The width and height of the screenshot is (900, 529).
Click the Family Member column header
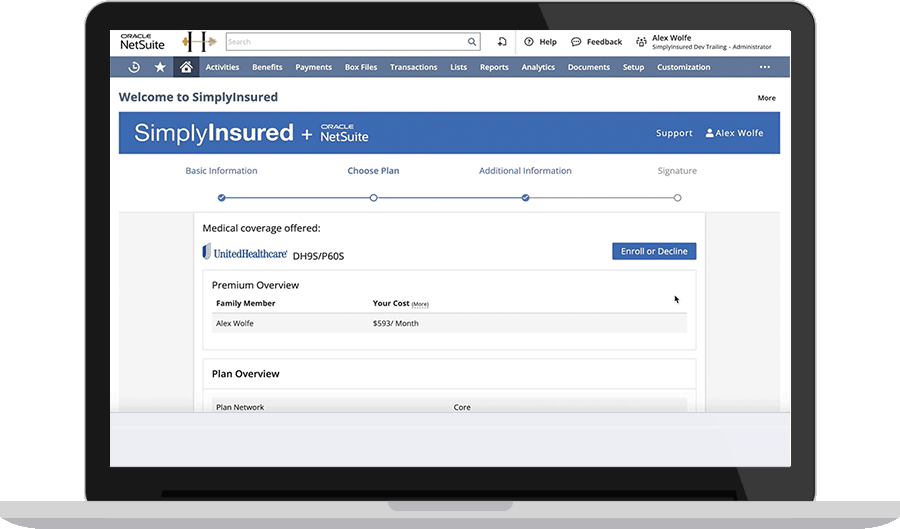pos(246,304)
